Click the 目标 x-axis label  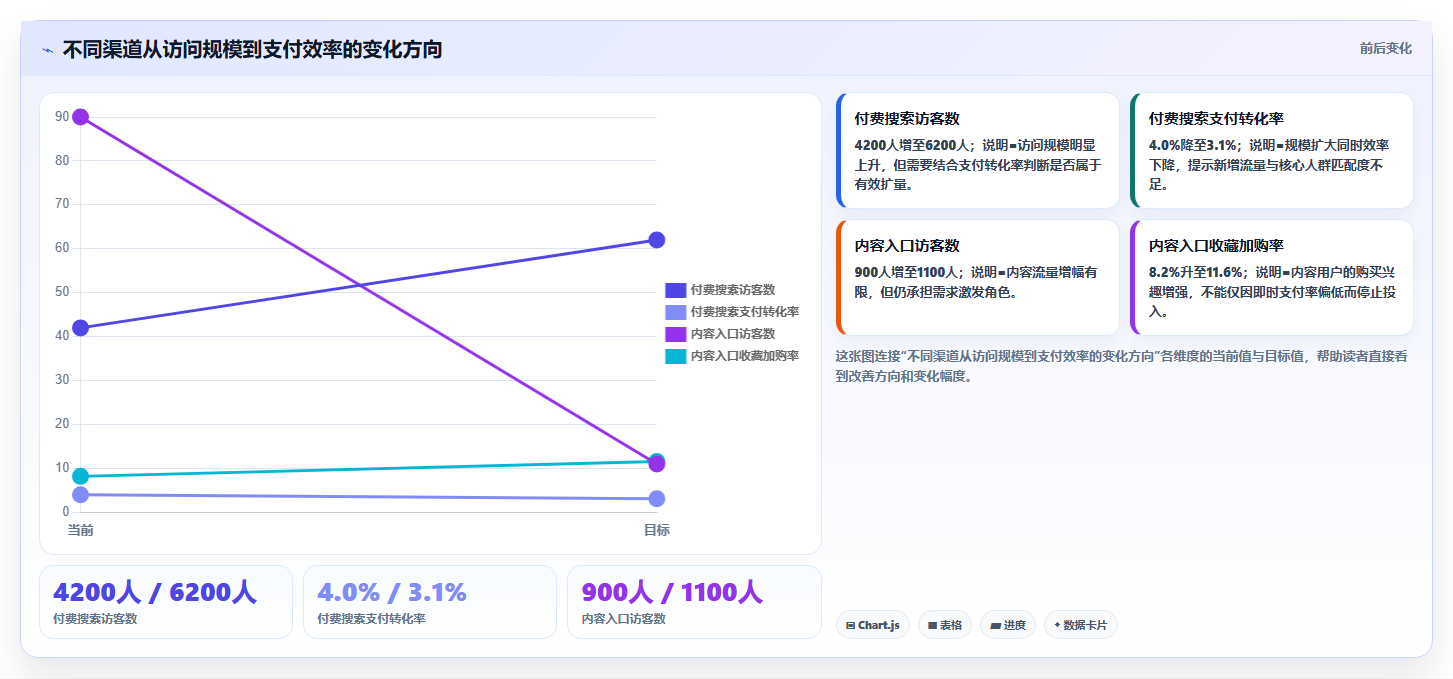coord(657,530)
